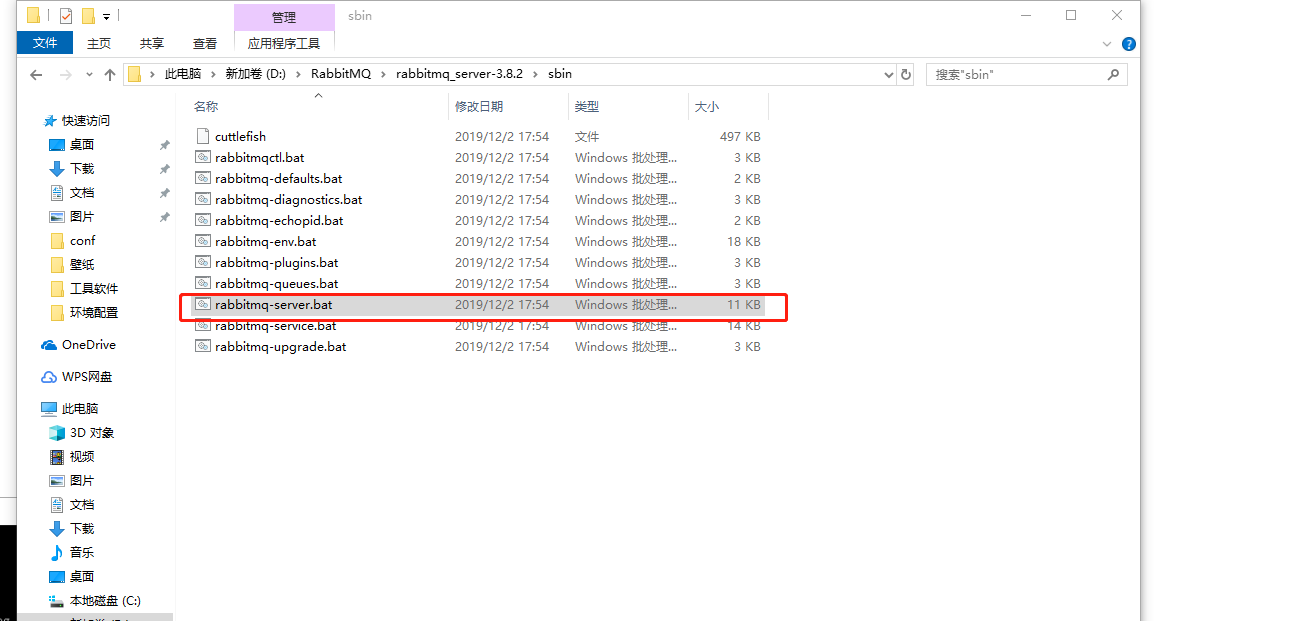The width and height of the screenshot is (1314, 621).
Task: Open recent locations dropdown arrow
Action: 89,75
